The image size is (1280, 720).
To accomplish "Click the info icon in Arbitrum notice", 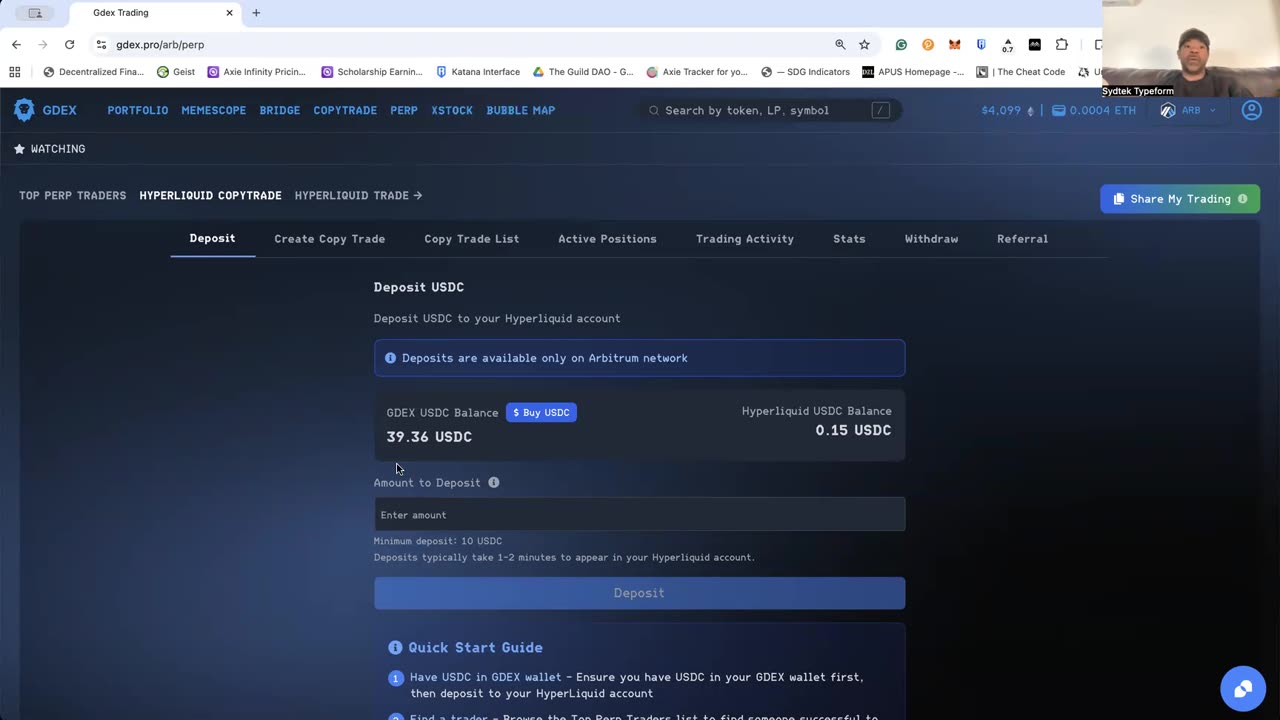I will (x=391, y=358).
